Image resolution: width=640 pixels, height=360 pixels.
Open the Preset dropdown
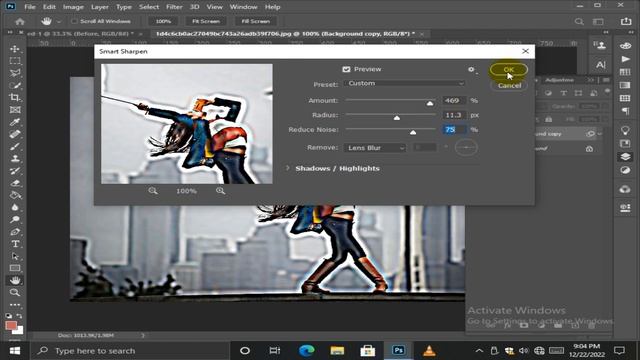(404, 83)
